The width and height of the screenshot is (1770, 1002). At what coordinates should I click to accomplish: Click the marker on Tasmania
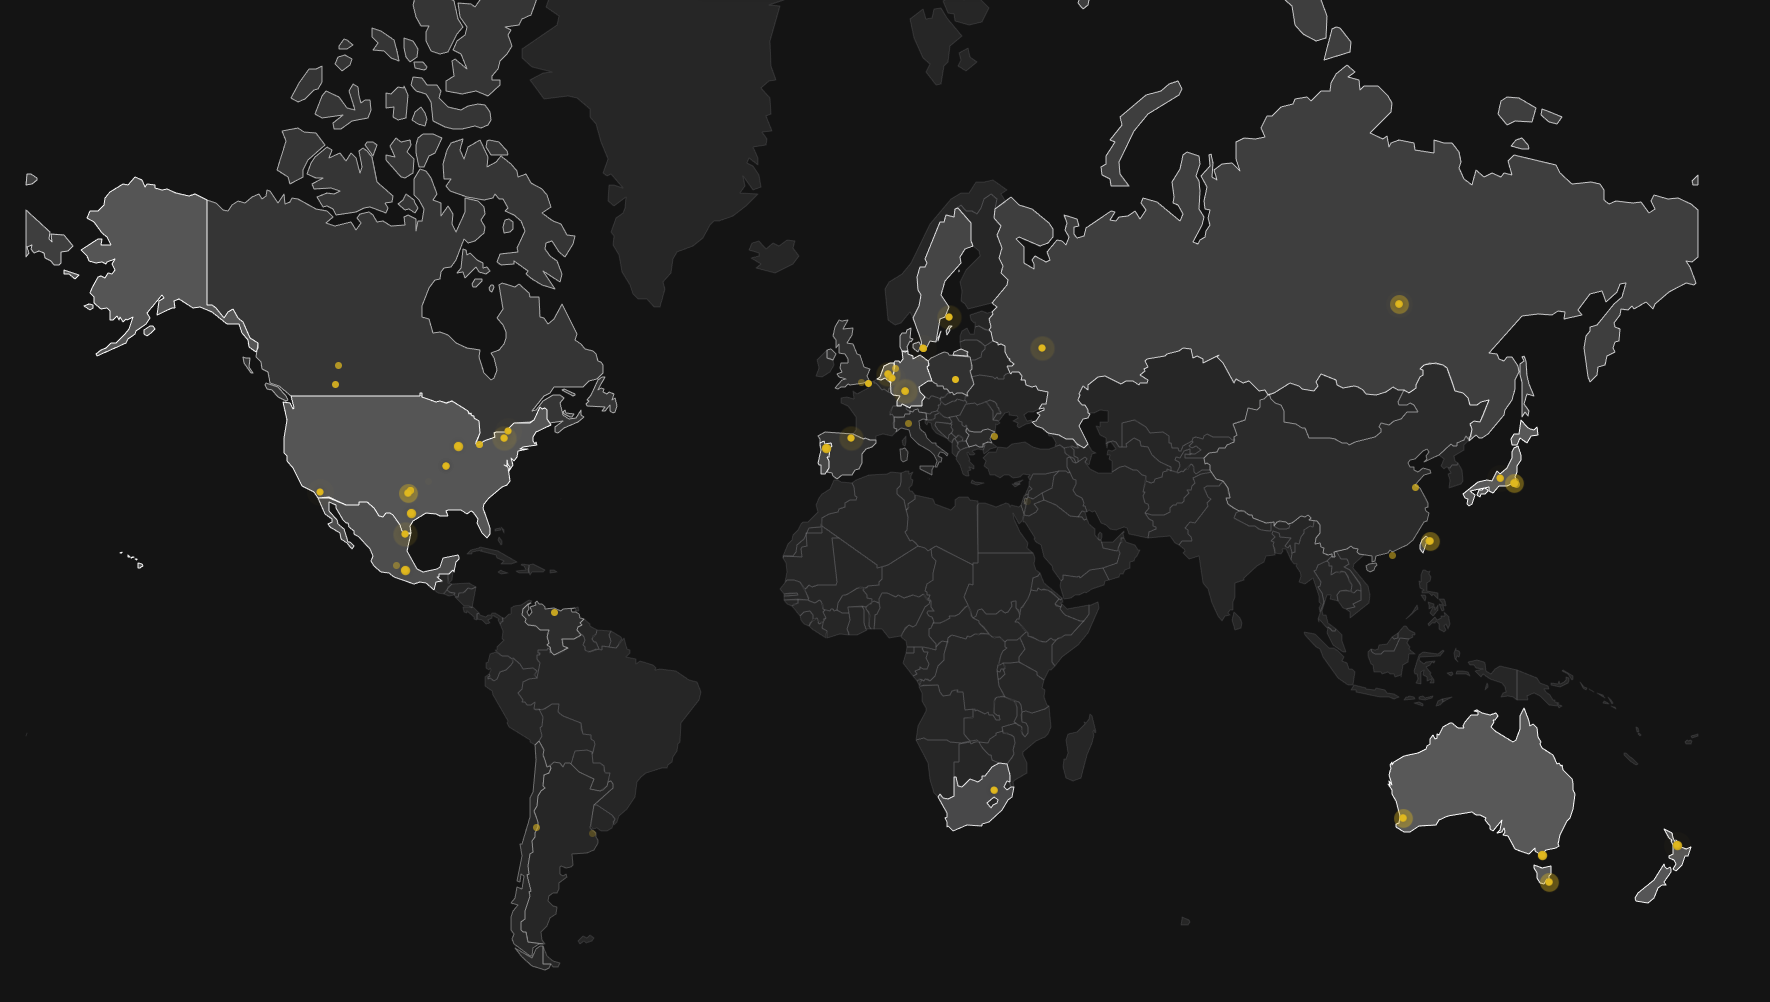[x=1548, y=884]
